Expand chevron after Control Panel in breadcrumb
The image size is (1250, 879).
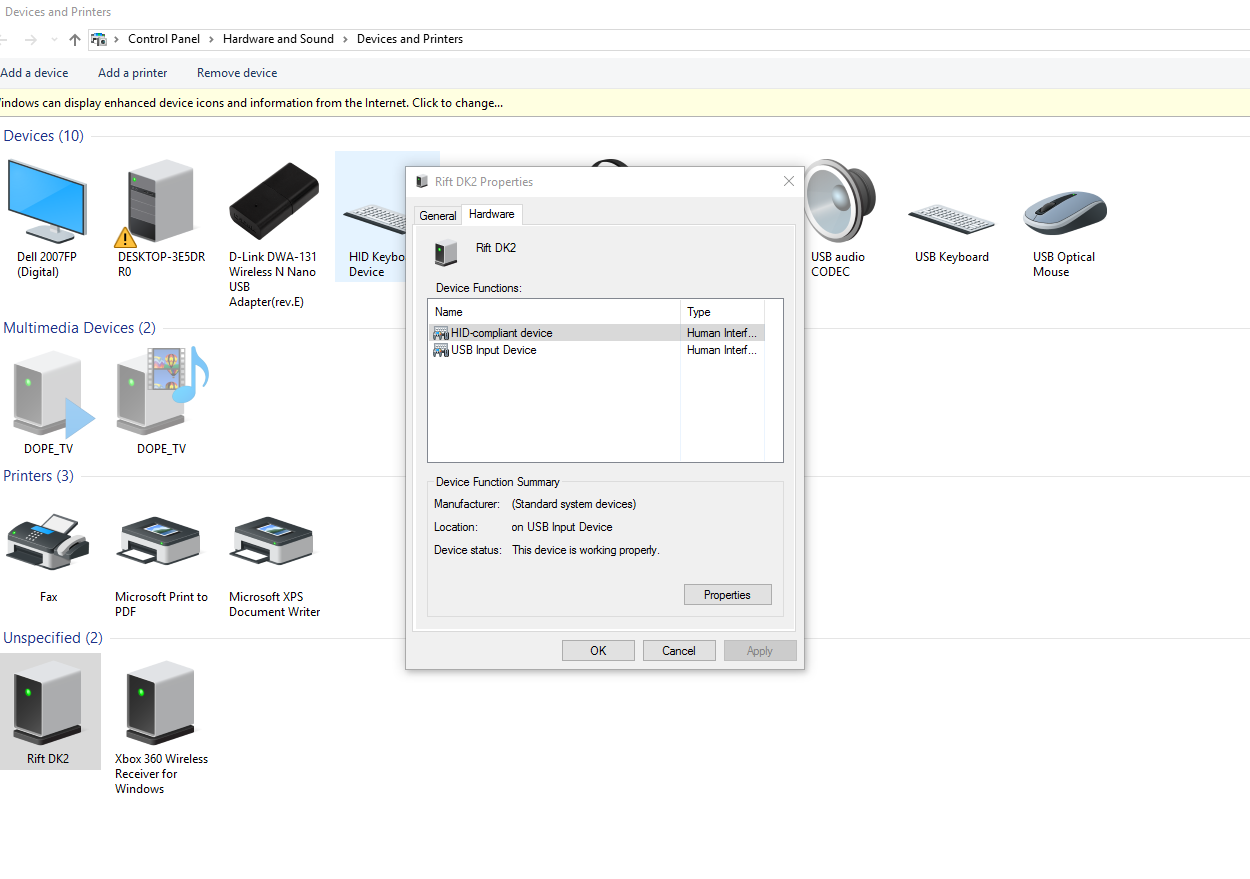(211, 39)
